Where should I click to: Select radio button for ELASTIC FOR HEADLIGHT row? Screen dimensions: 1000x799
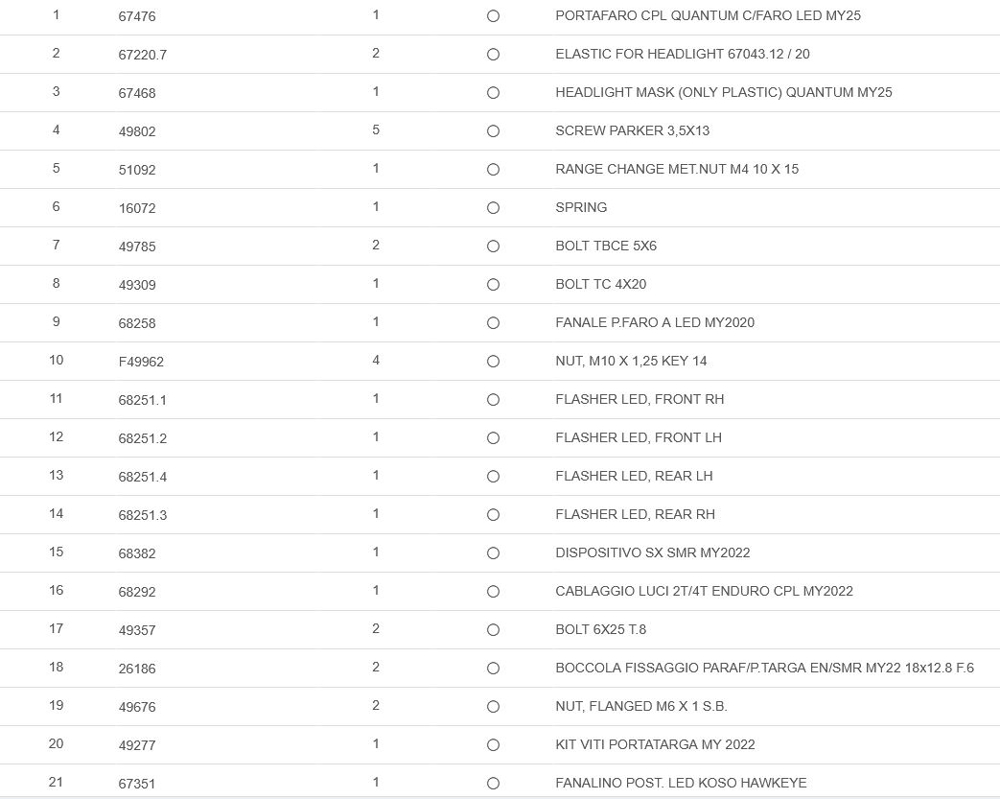[x=493, y=54]
